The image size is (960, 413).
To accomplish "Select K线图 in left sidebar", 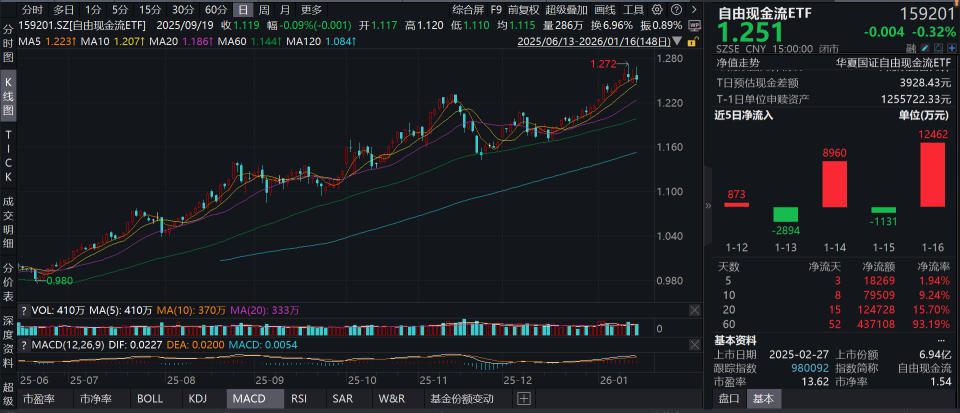I will click(x=9, y=98).
